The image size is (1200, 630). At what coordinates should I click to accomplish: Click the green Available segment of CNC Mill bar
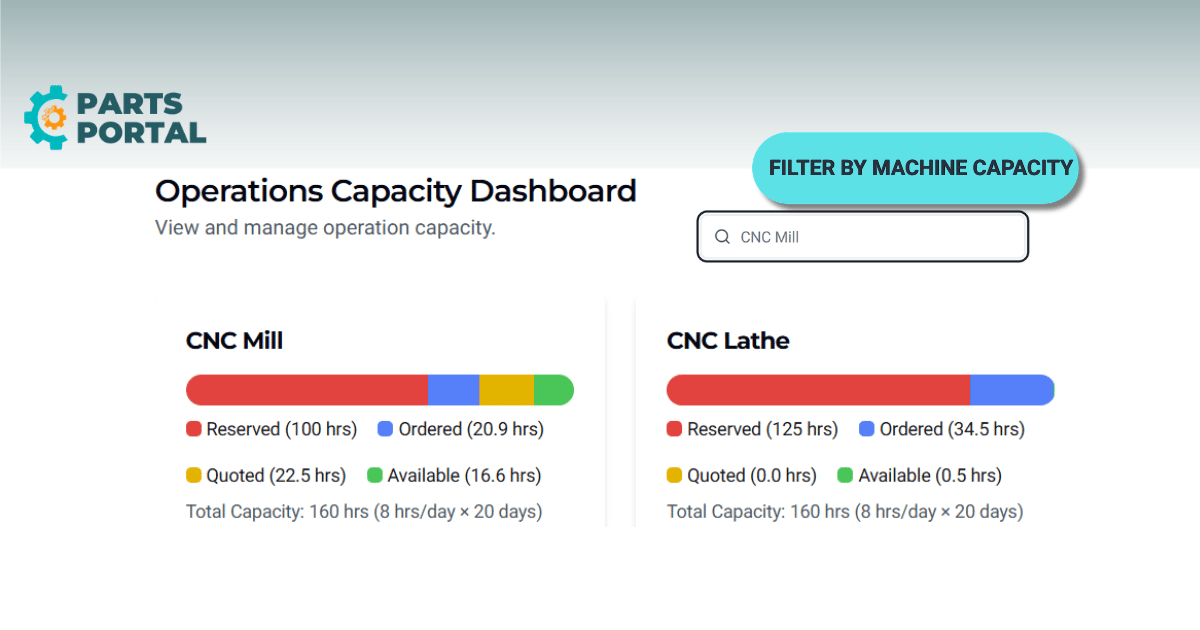coord(553,390)
